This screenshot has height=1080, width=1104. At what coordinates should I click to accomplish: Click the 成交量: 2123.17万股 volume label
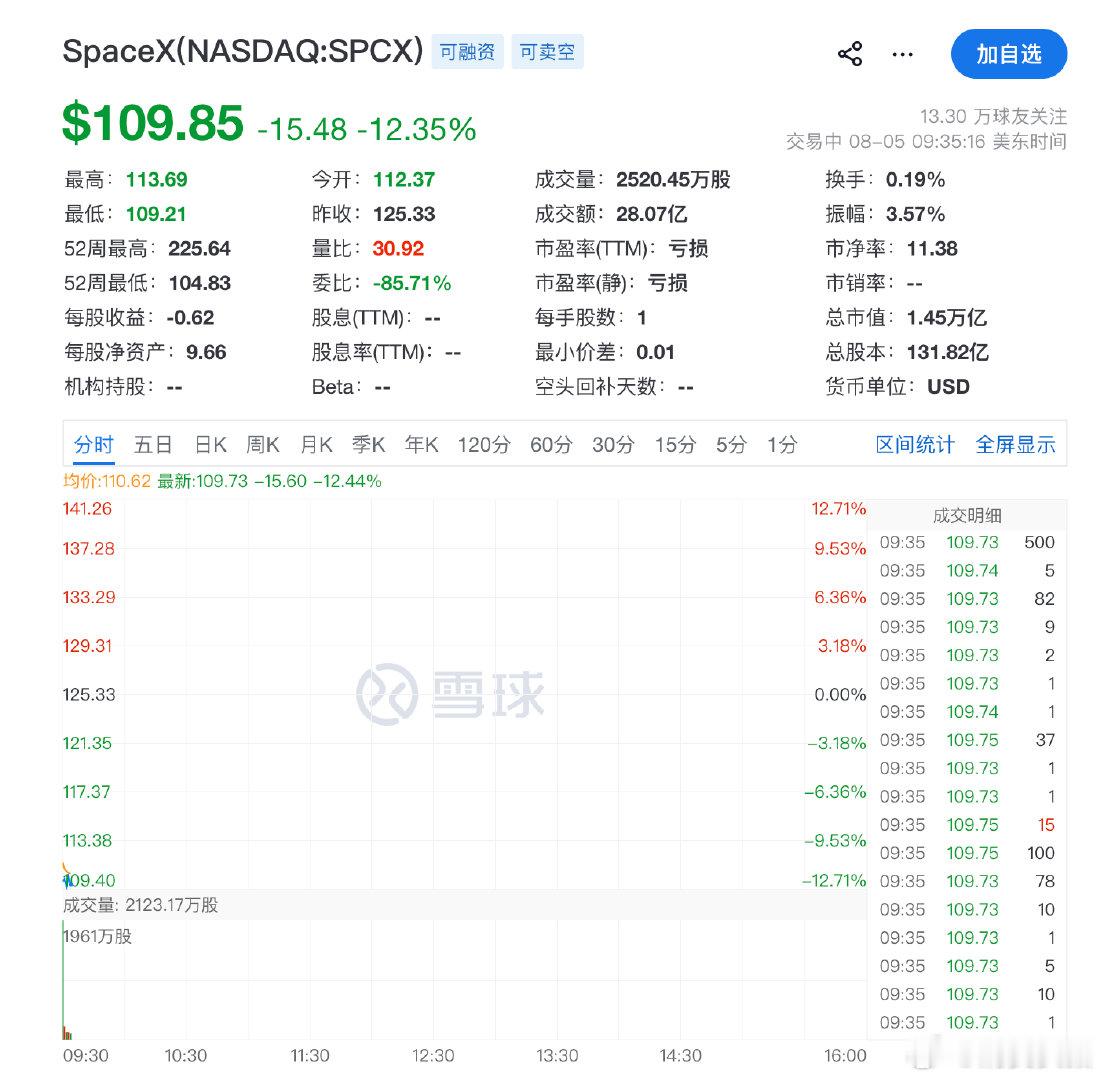(x=140, y=905)
